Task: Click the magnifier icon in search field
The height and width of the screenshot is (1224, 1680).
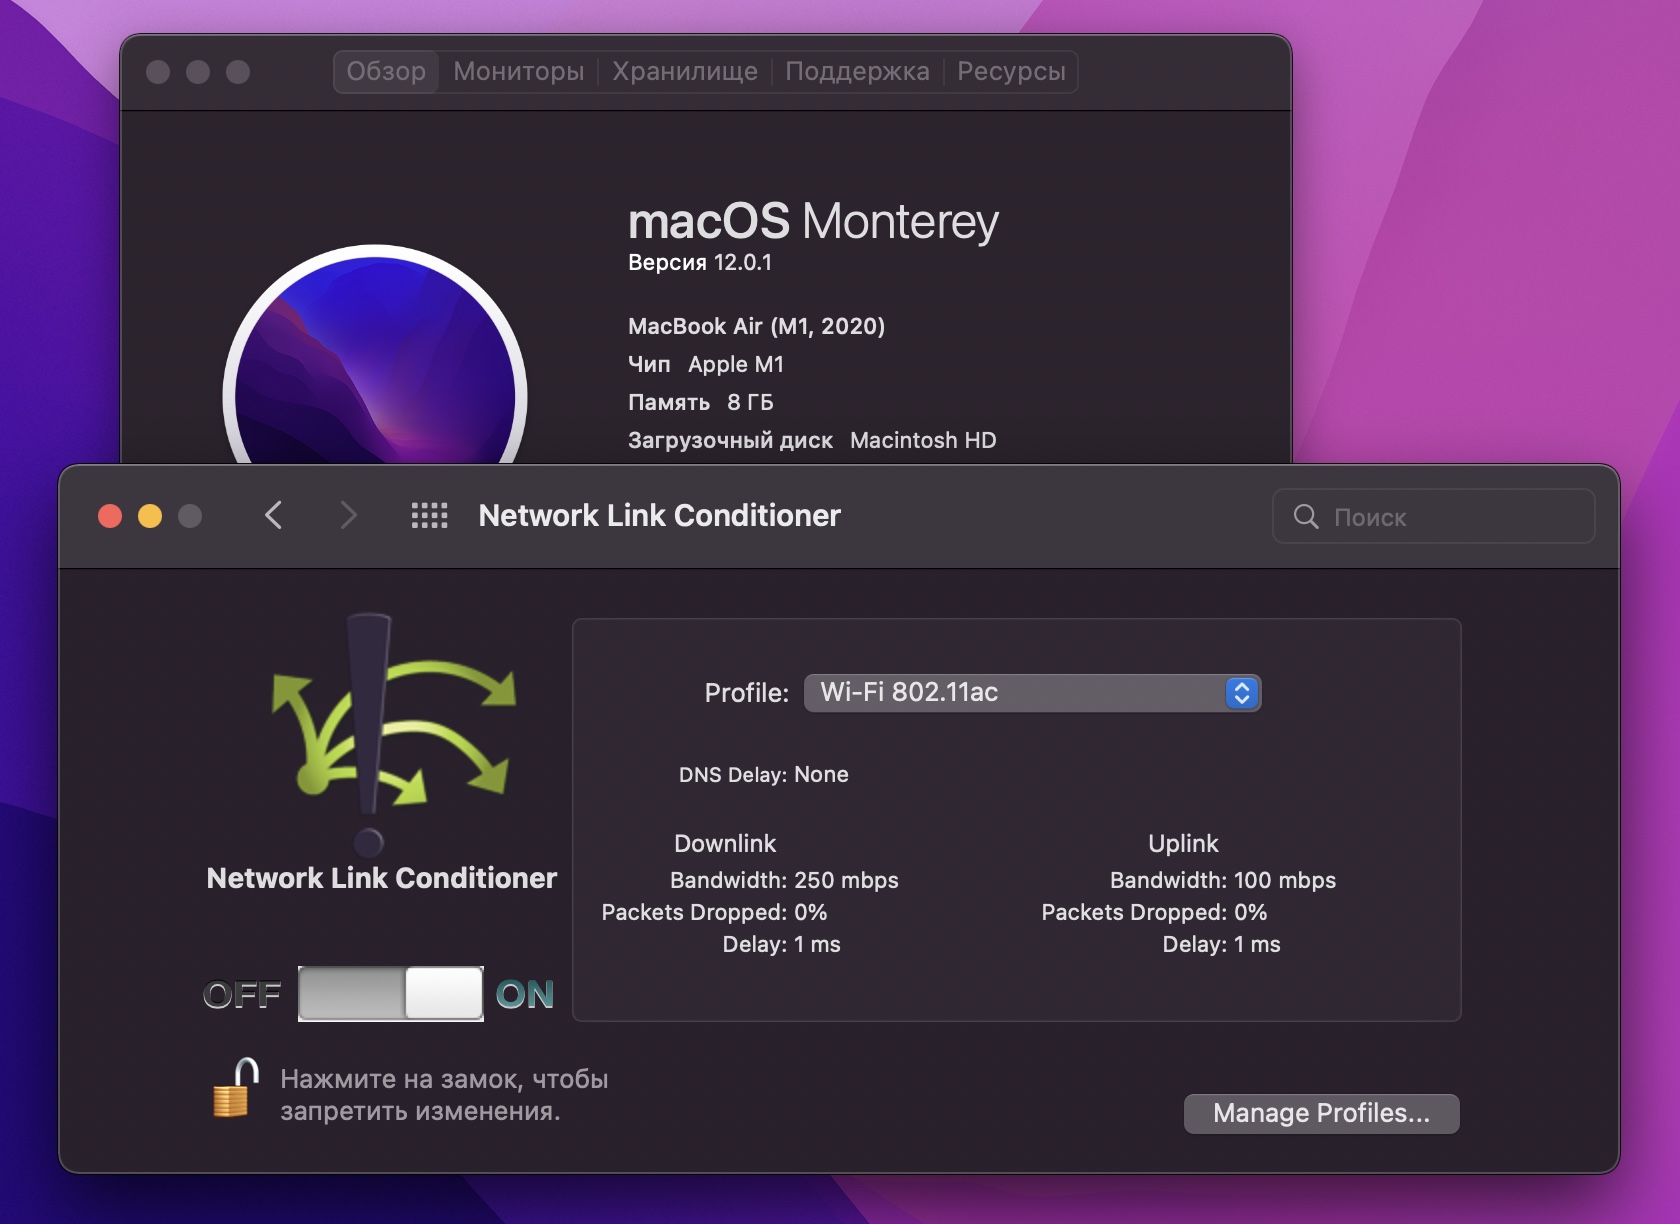Action: pos(1305,516)
